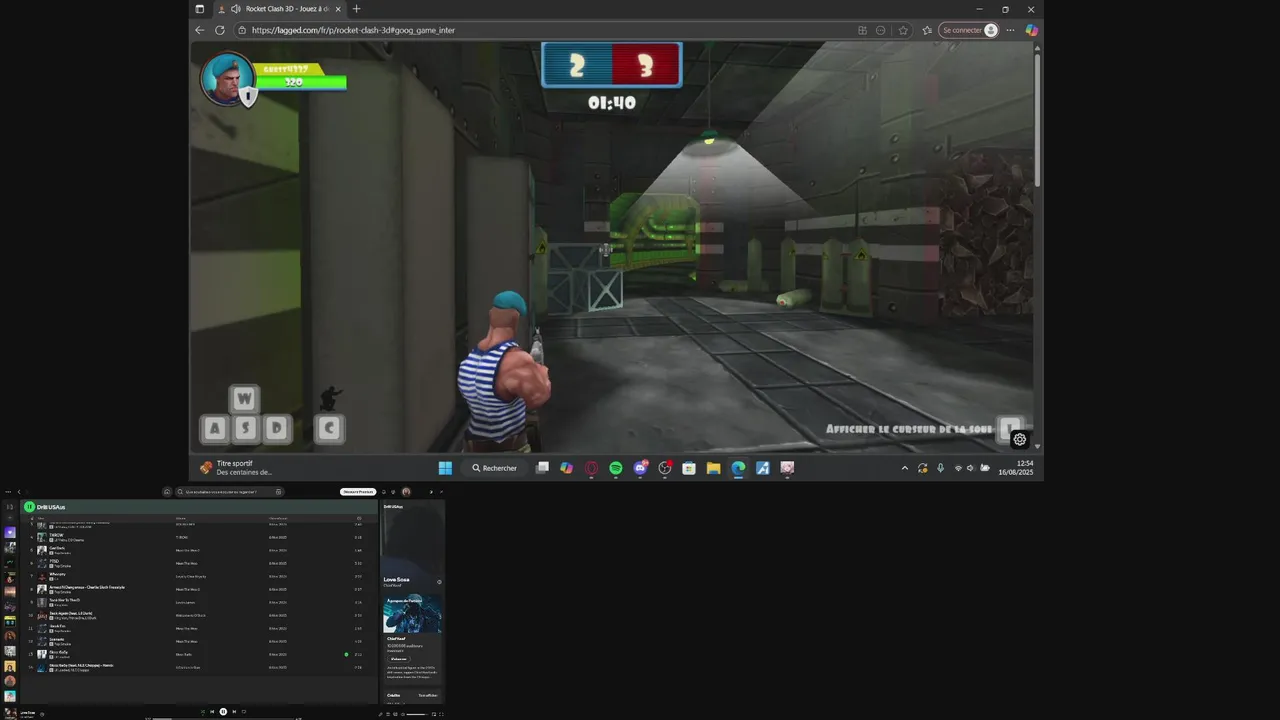The height and width of the screenshot is (720, 1280).
Task: Click the D movement key in game
Action: pos(276,429)
